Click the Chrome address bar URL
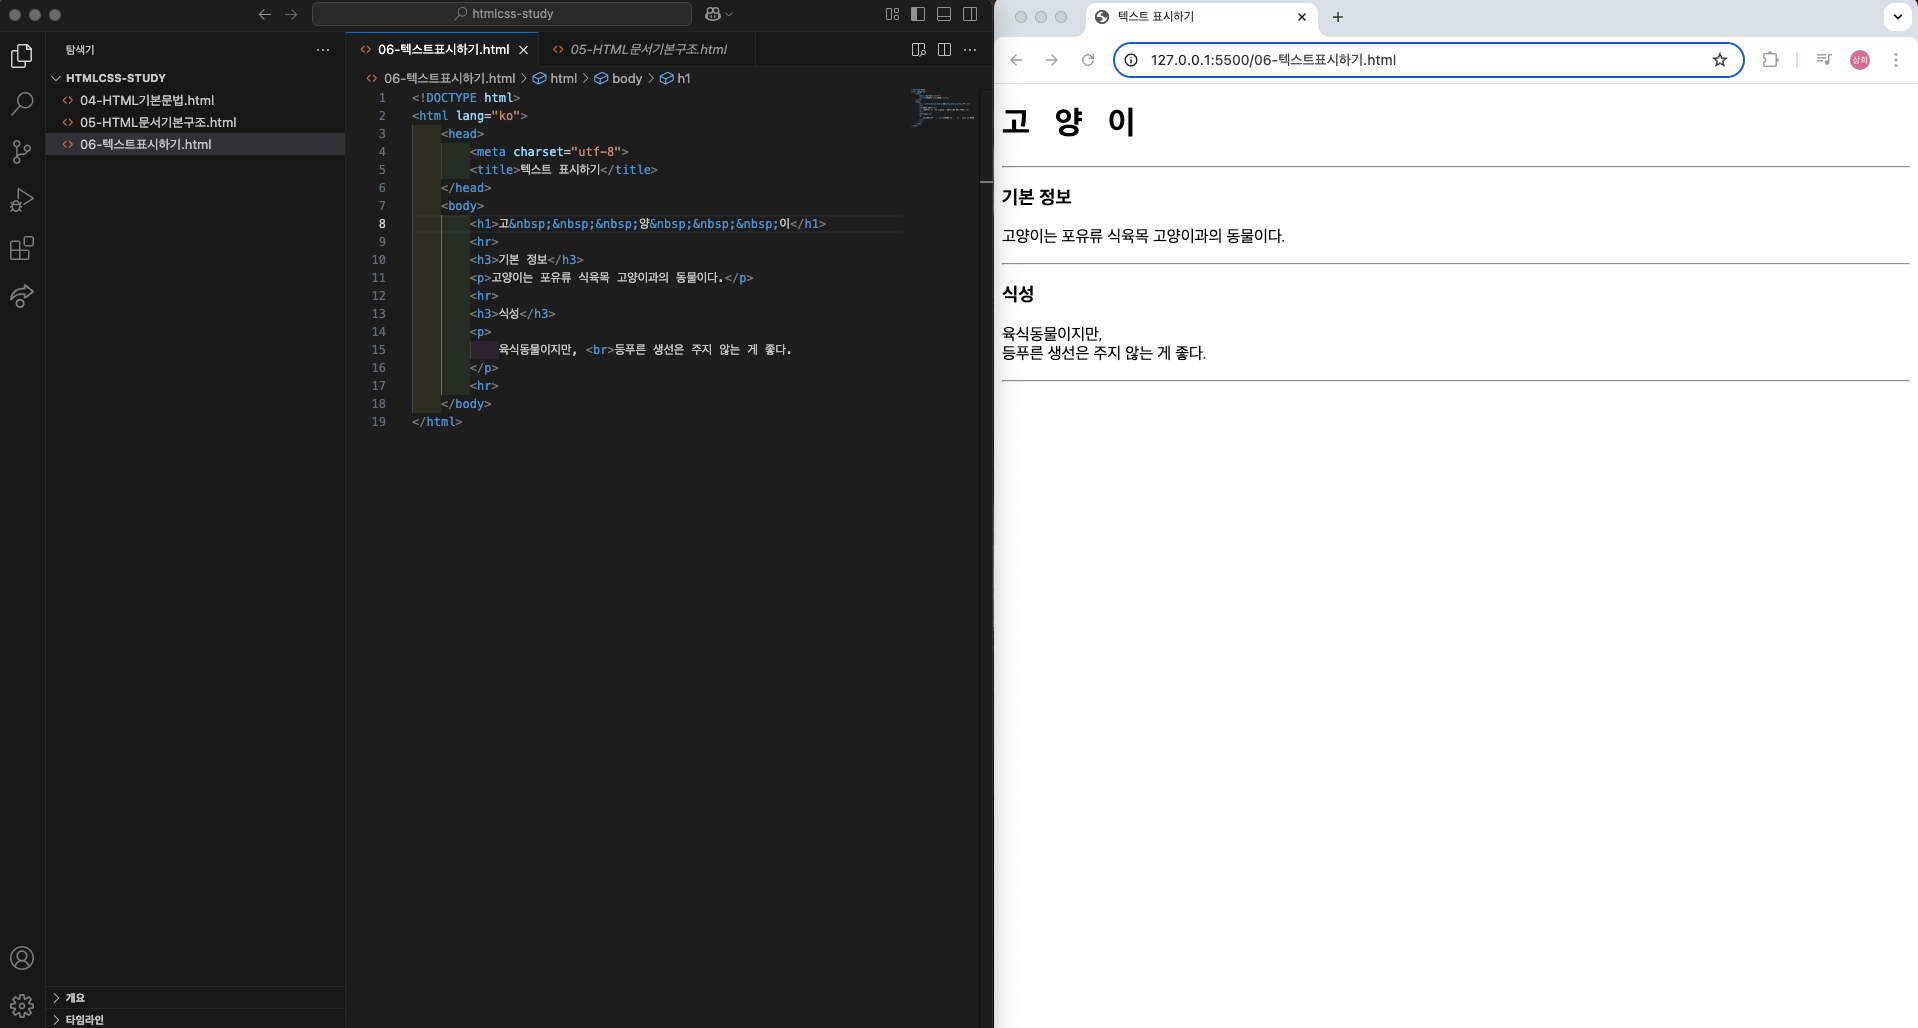Viewport: 1918px width, 1028px height. (1273, 60)
